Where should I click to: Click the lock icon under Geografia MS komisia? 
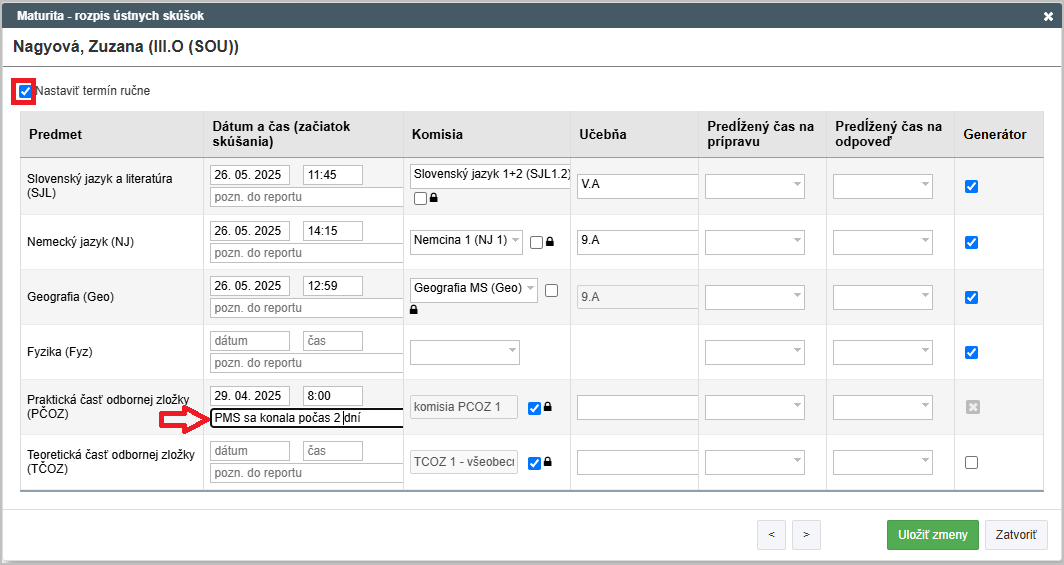click(x=415, y=310)
